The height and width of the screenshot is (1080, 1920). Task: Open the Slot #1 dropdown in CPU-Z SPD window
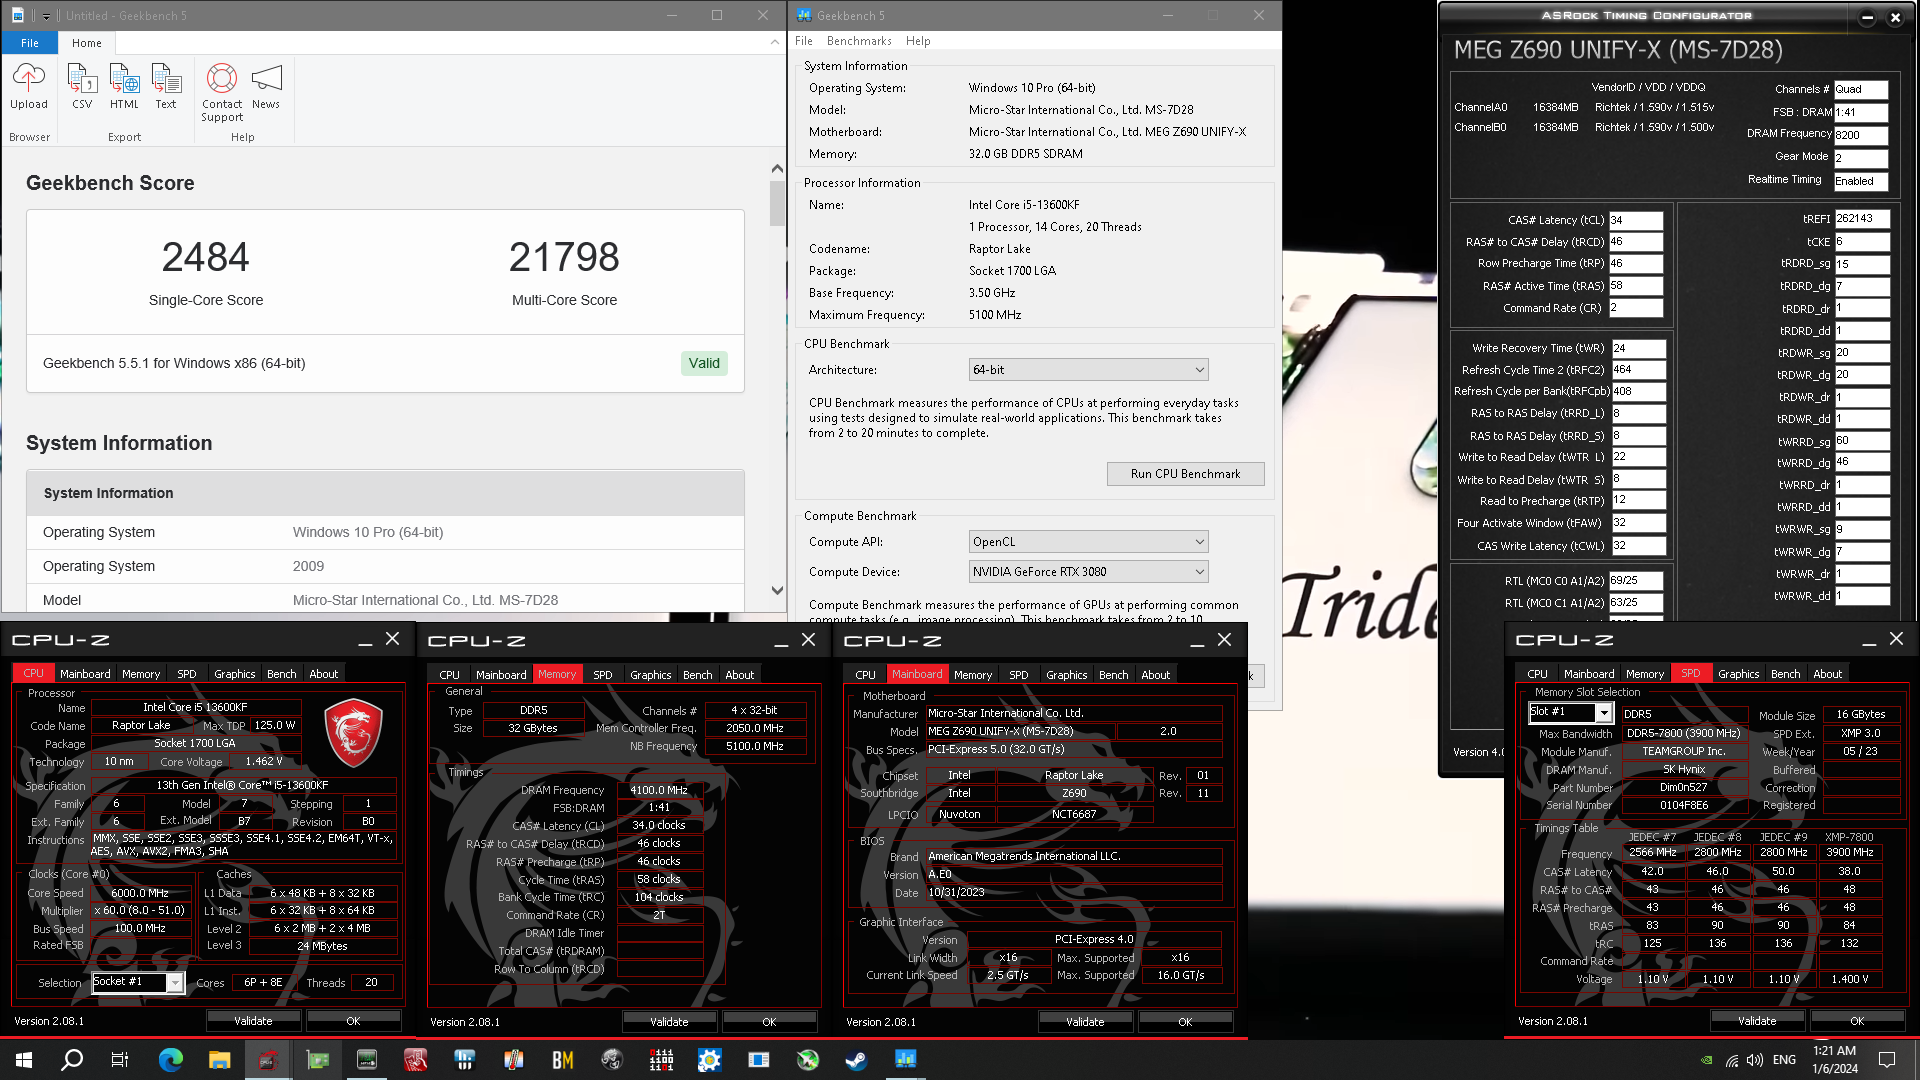click(x=1571, y=712)
